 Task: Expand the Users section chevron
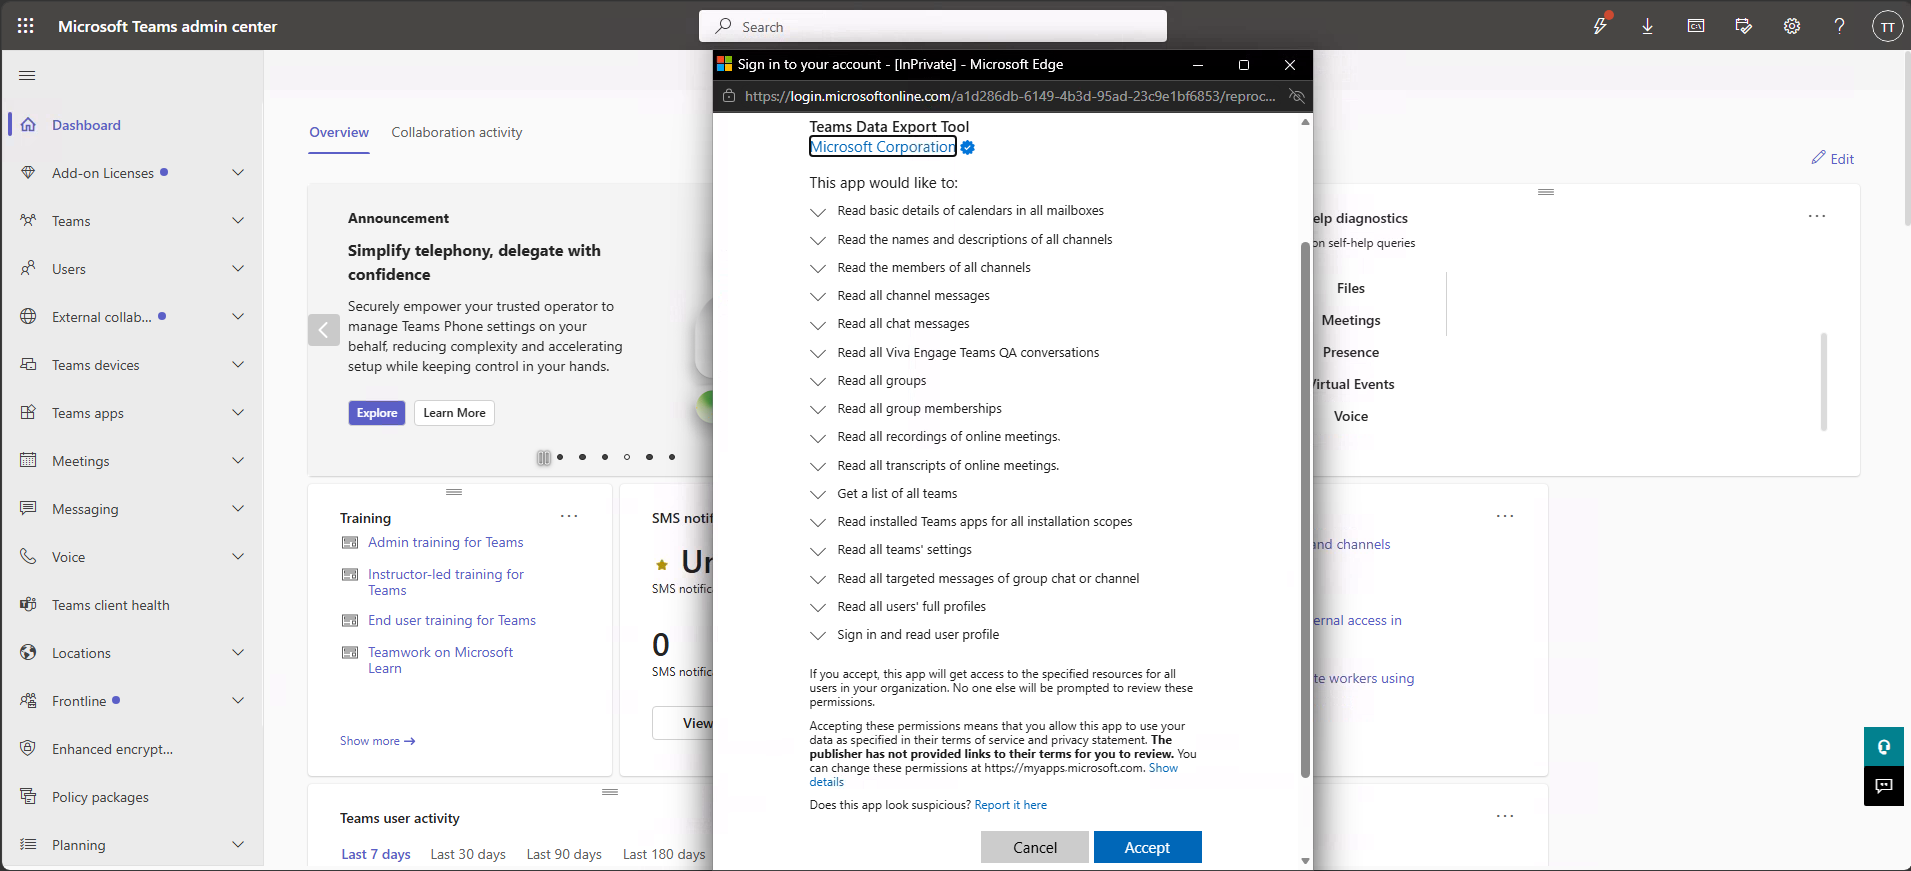[238, 268]
